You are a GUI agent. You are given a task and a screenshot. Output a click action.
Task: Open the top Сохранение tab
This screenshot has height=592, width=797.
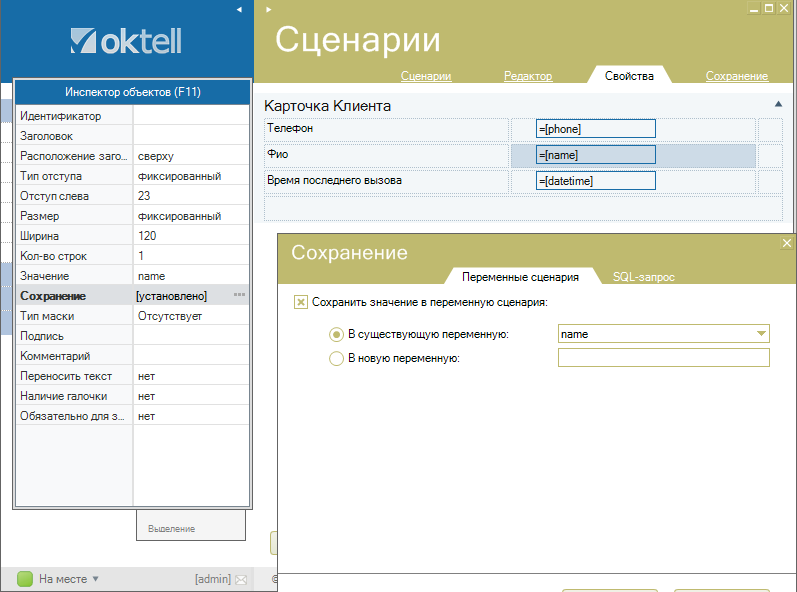[x=736, y=76]
